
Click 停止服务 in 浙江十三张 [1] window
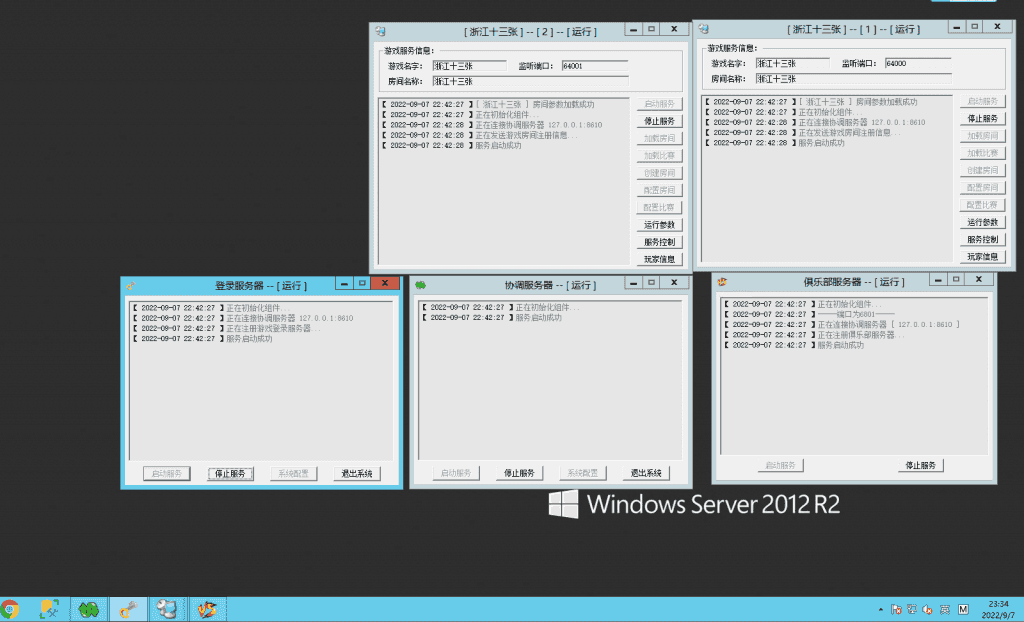982,118
